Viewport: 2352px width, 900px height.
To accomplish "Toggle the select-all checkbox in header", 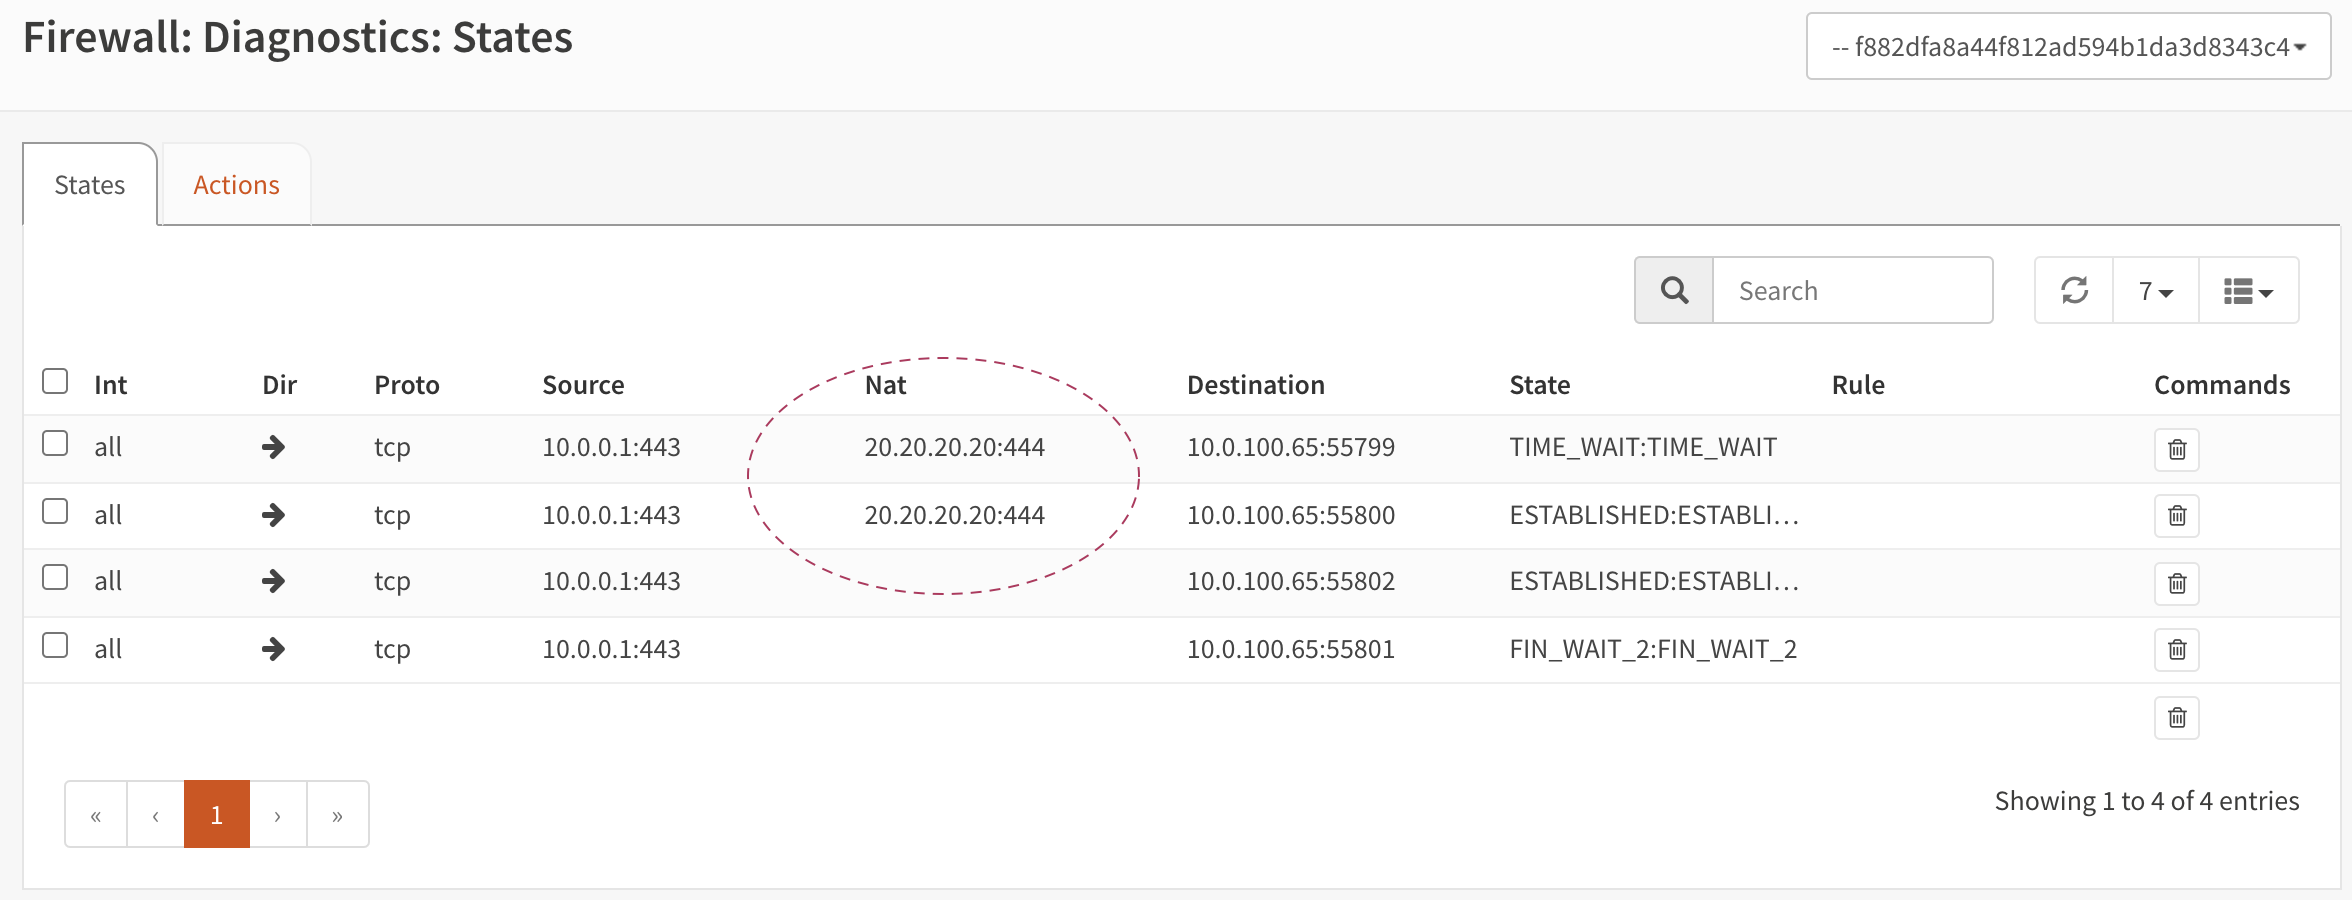I will pos(55,381).
